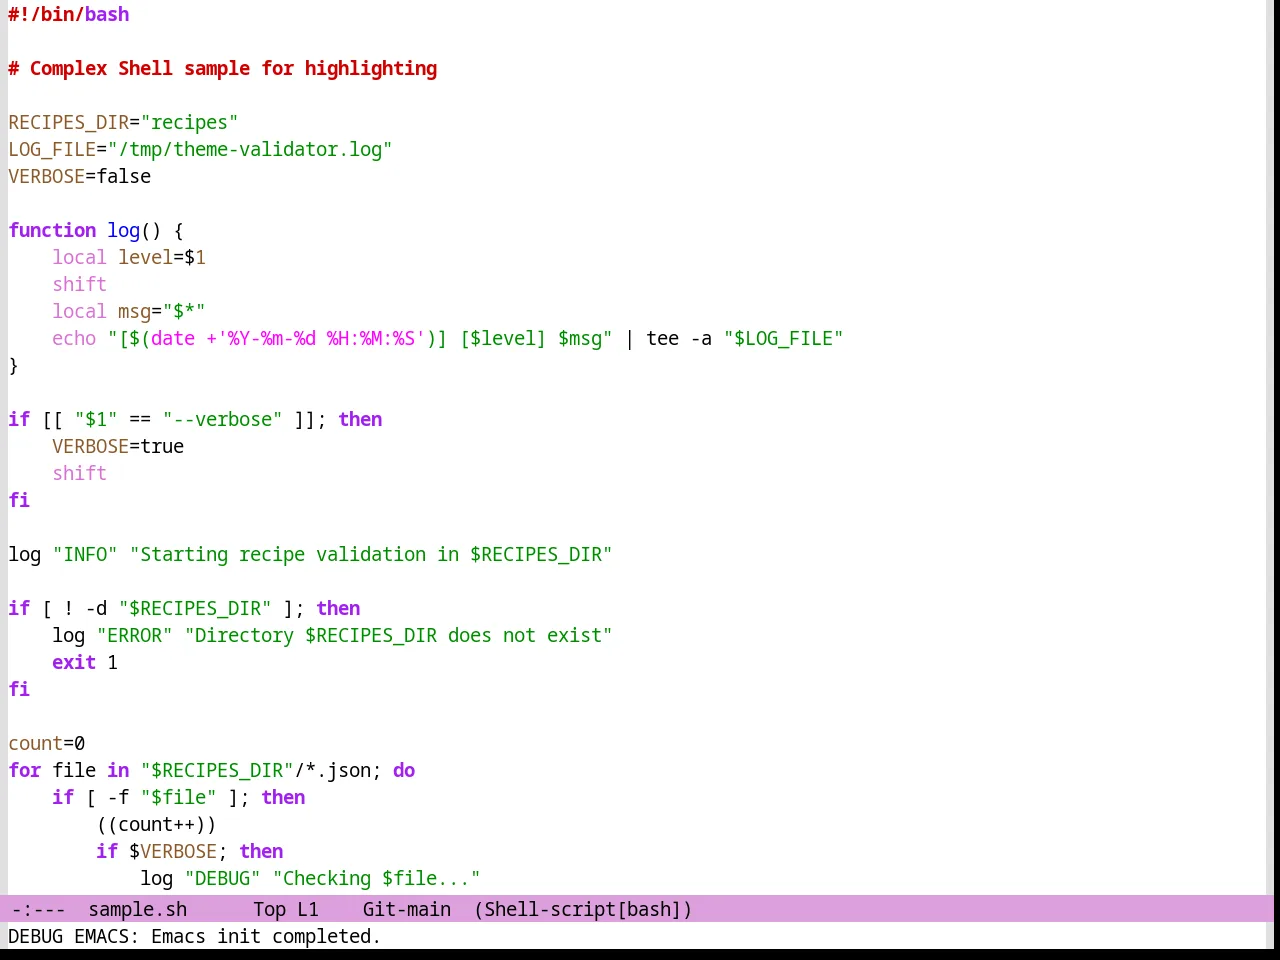This screenshot has height=960, width=1280.
Task: Click the VERBOSE=true line
Action: coord(118,447)
